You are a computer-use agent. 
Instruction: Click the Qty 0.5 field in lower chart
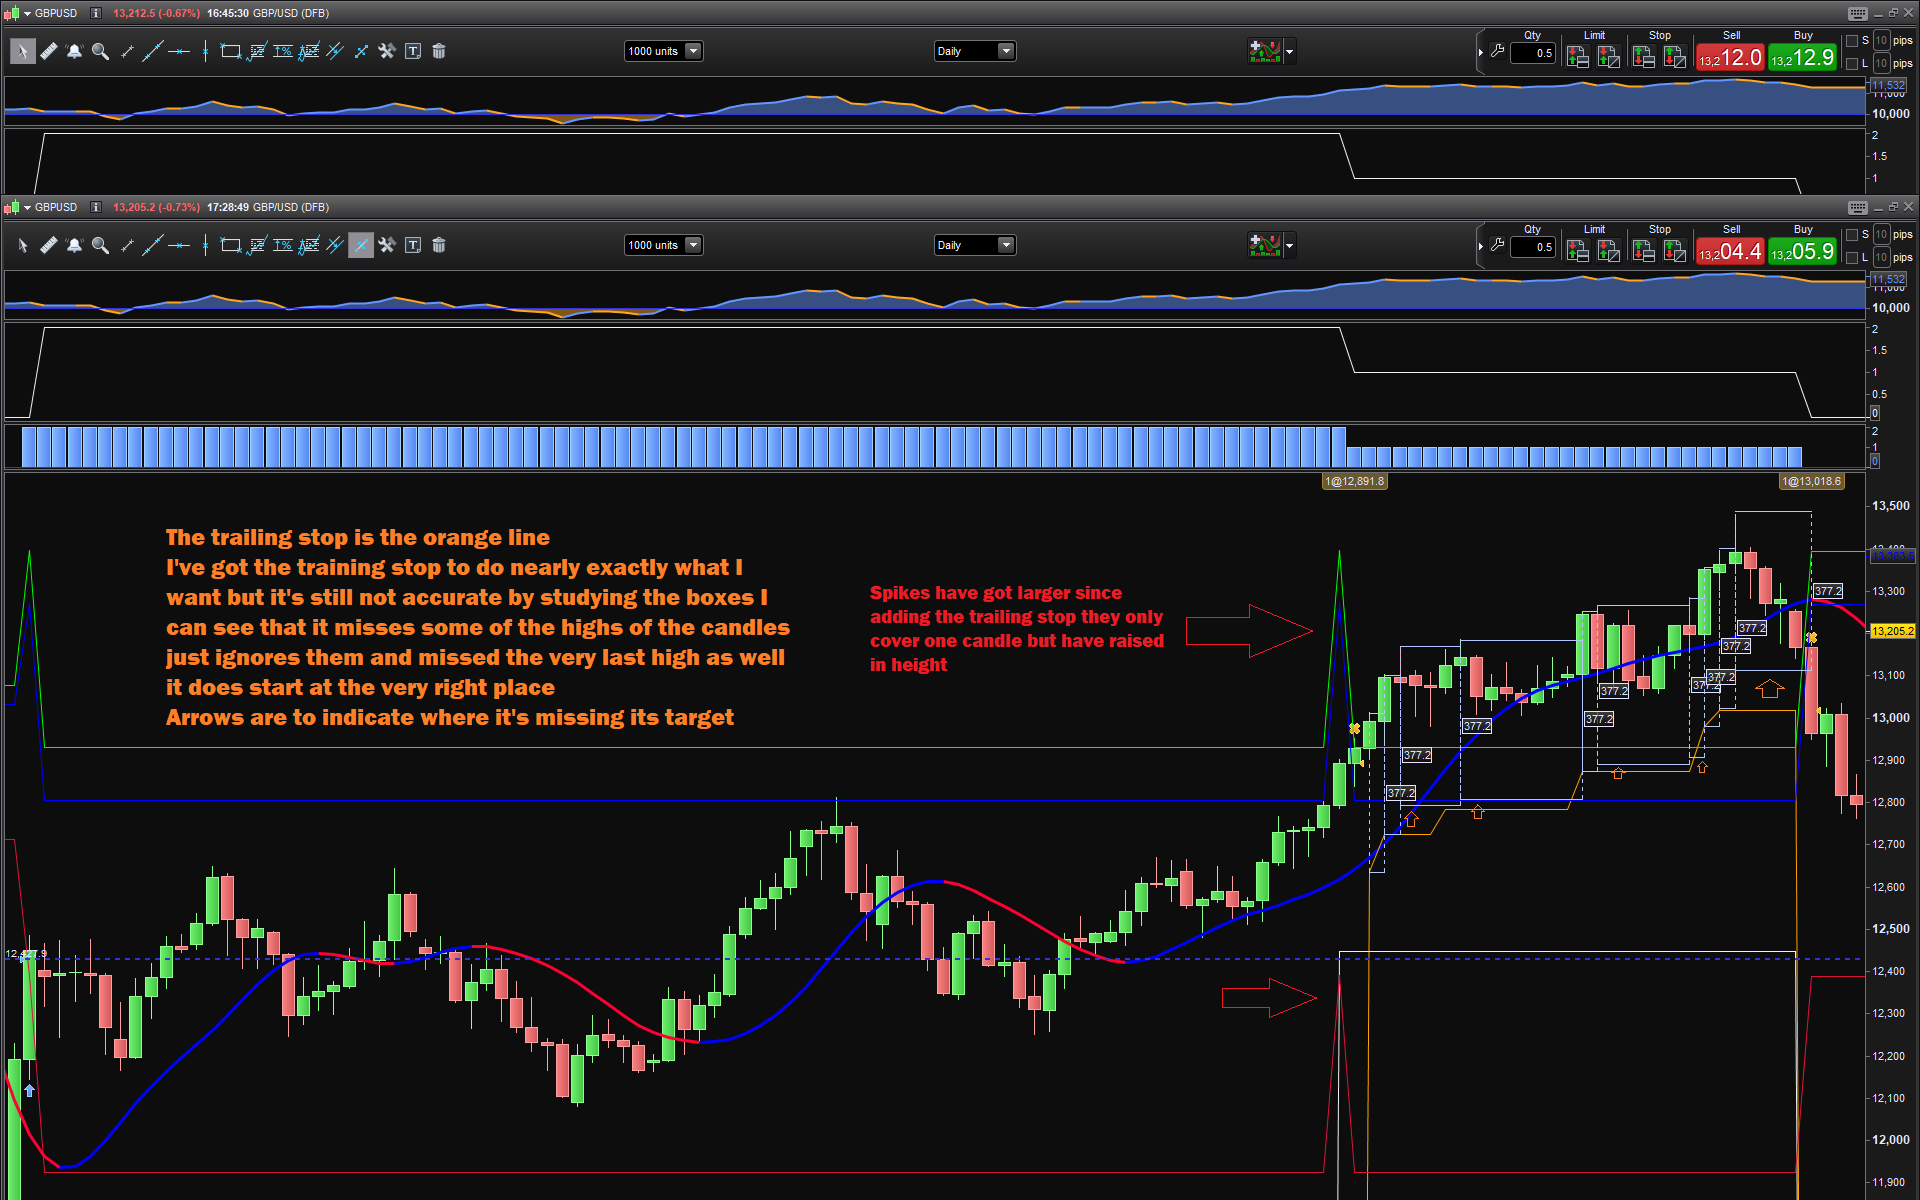[1533, 247]
